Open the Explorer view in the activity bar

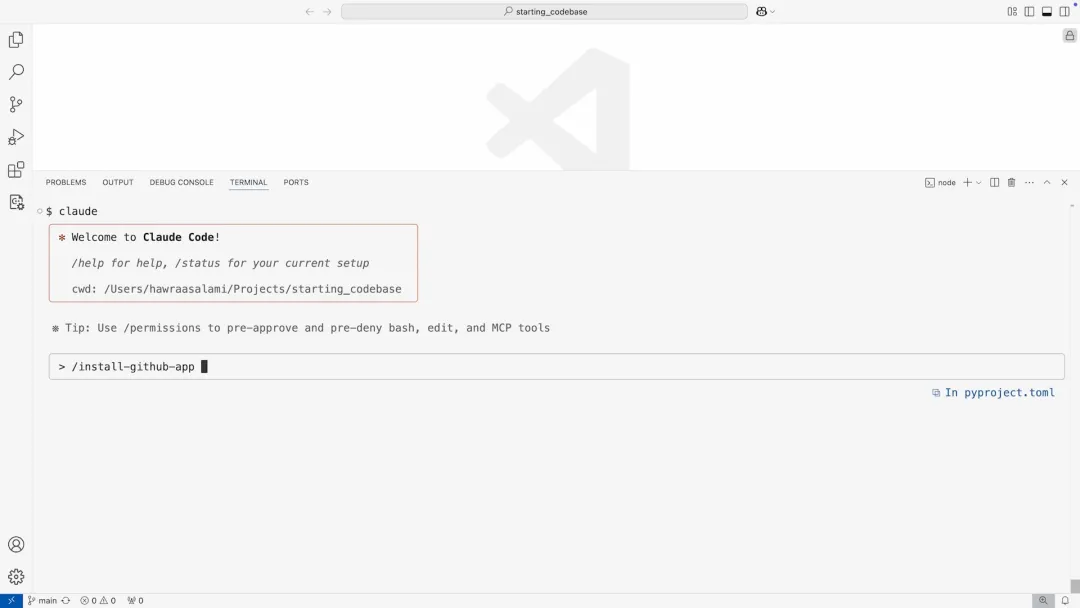(x=15, y=39)
